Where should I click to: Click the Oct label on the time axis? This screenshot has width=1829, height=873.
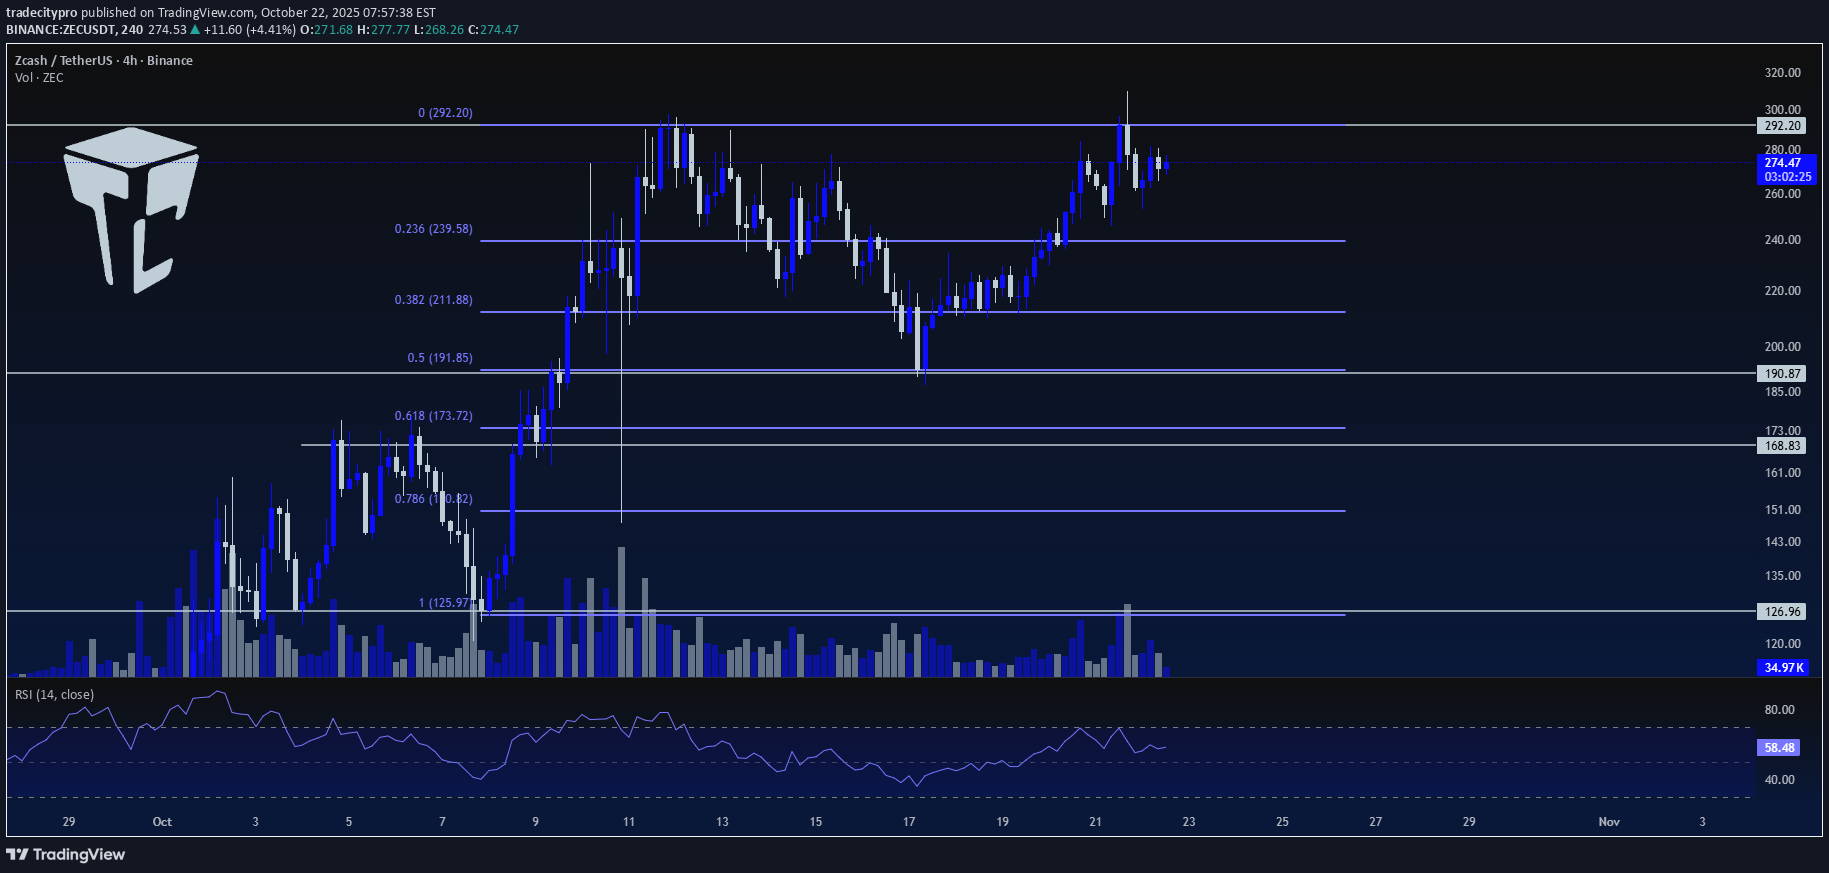point(162,822)
